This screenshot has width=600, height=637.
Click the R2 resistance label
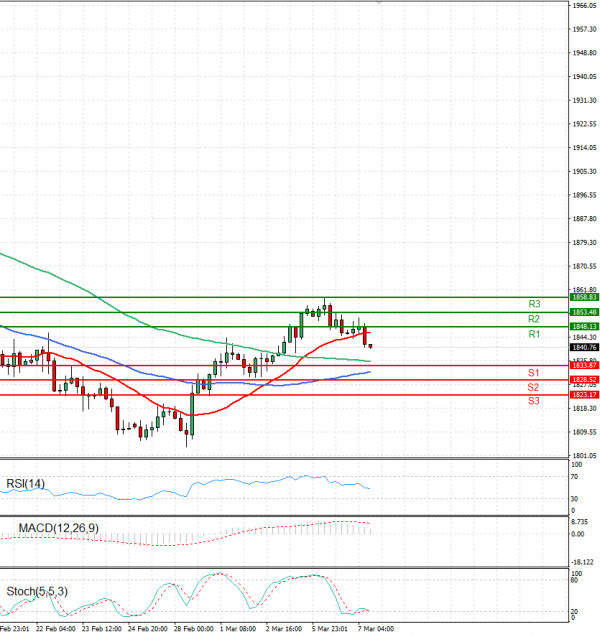click(x=534, y=319)
